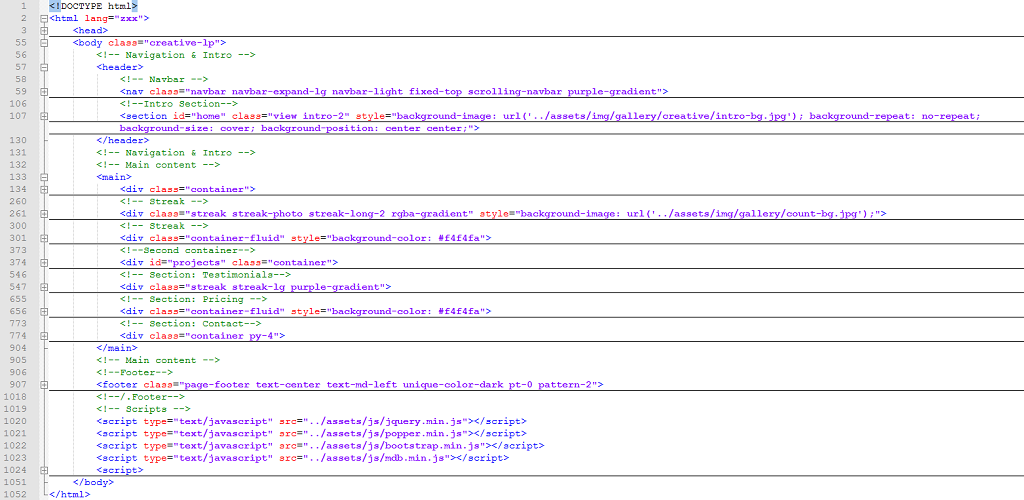The image size is (1024, 500).
Task: Expand the folded head section
Action: pos(45,30)
